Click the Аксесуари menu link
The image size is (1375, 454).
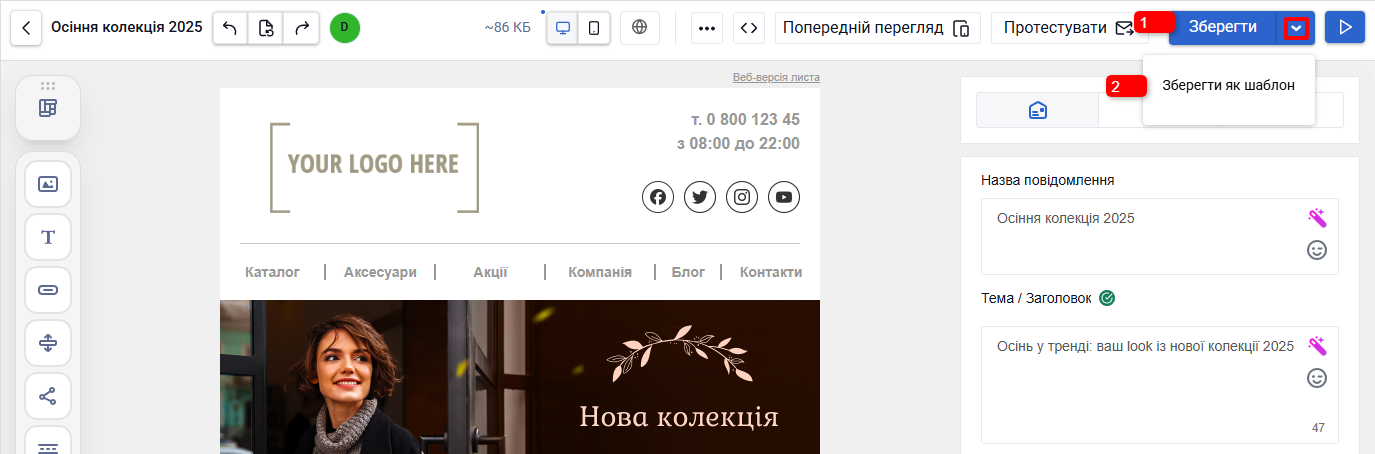point(380,272)
